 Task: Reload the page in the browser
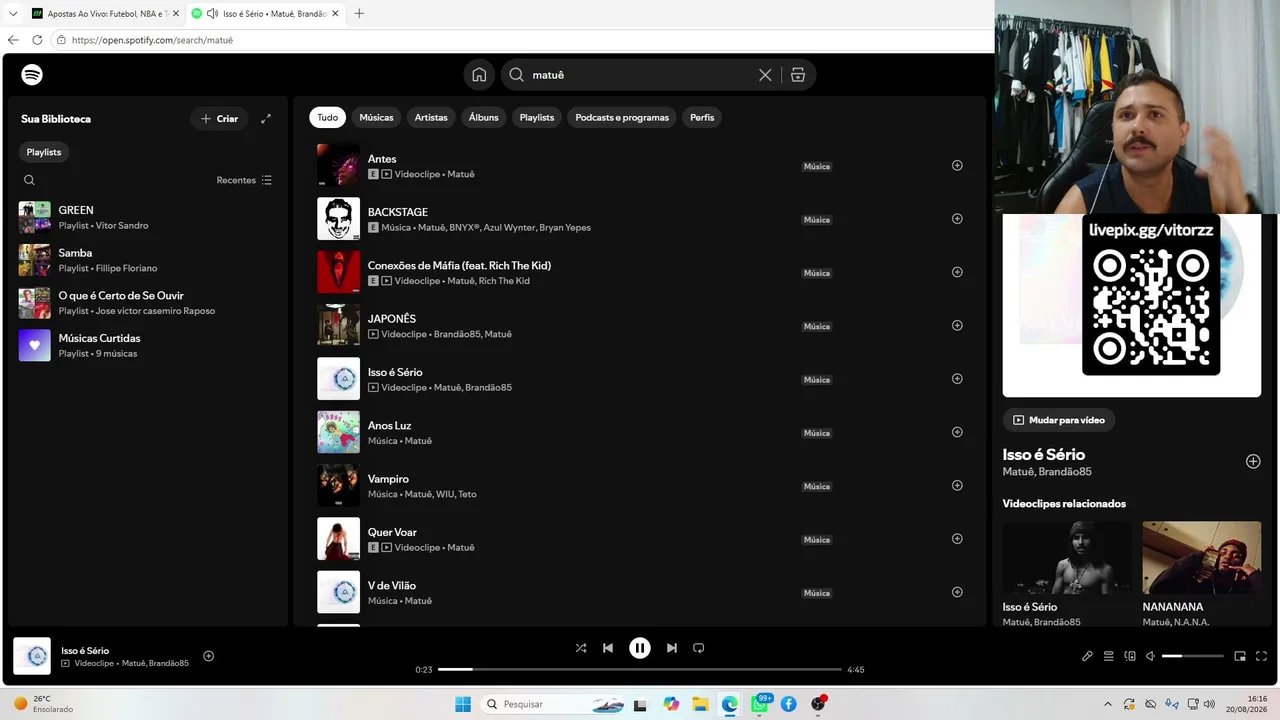coord(37,40)
